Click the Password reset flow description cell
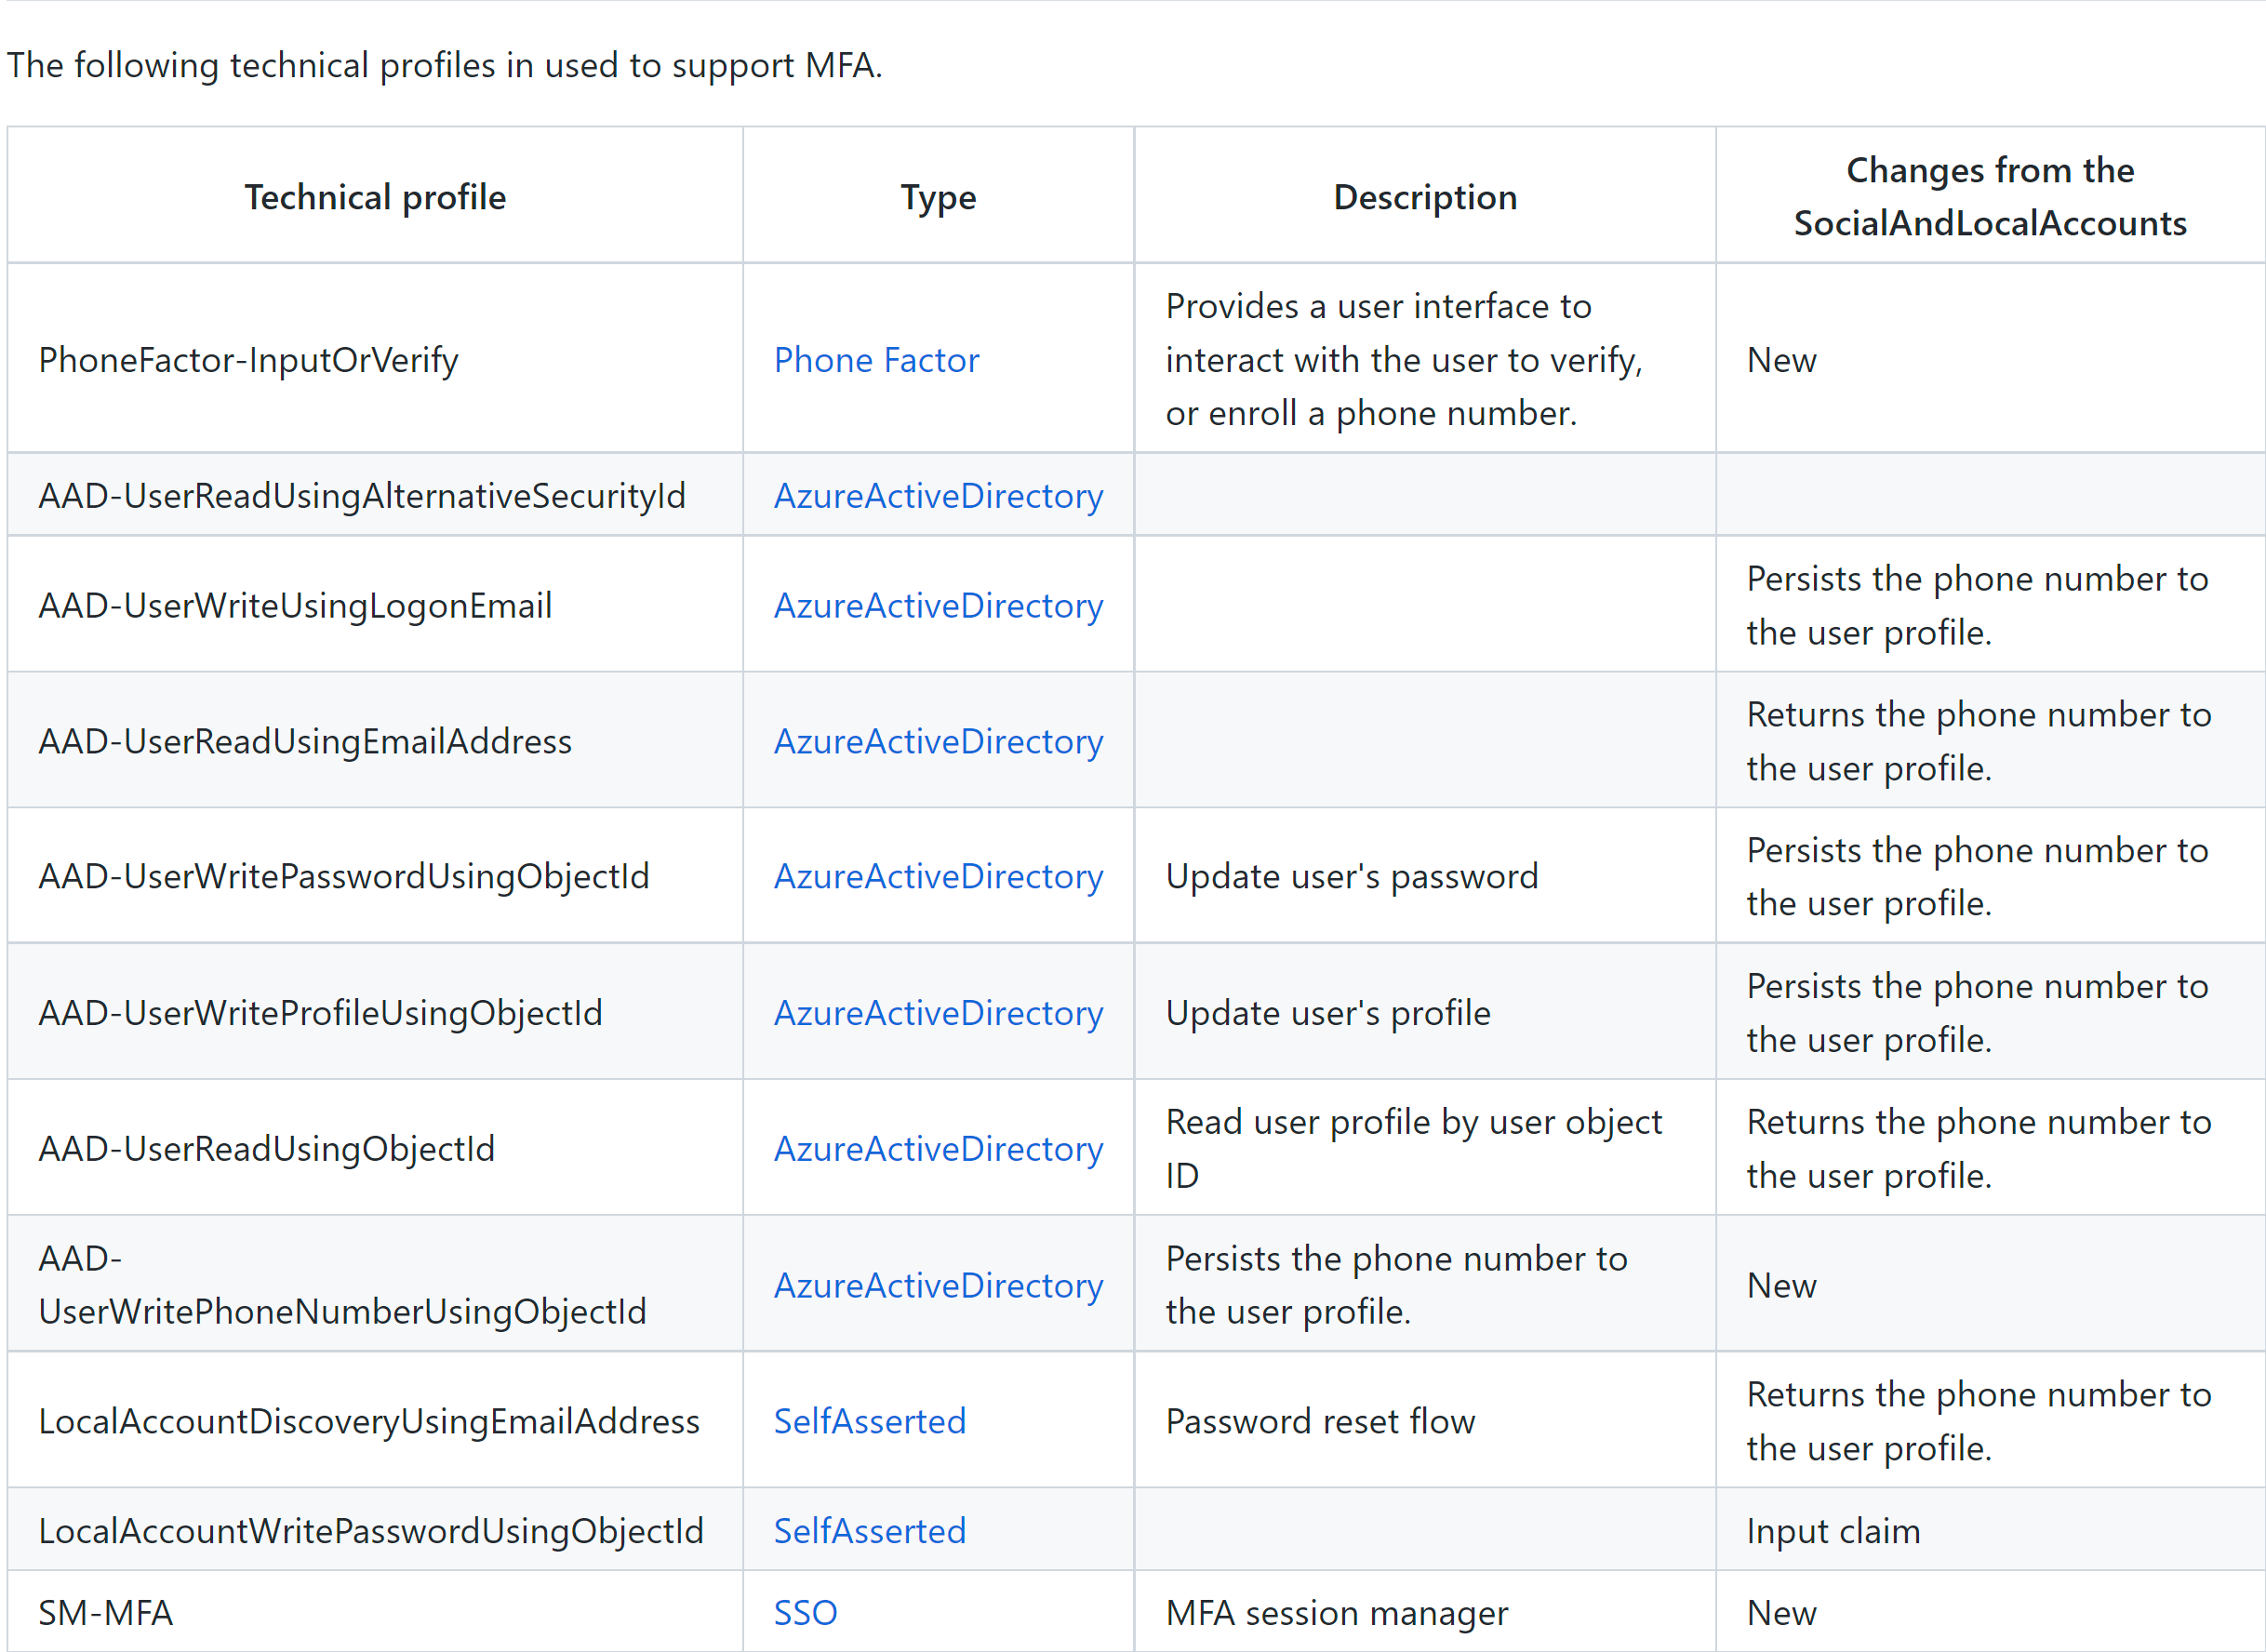 (x=1320, y=1421)
